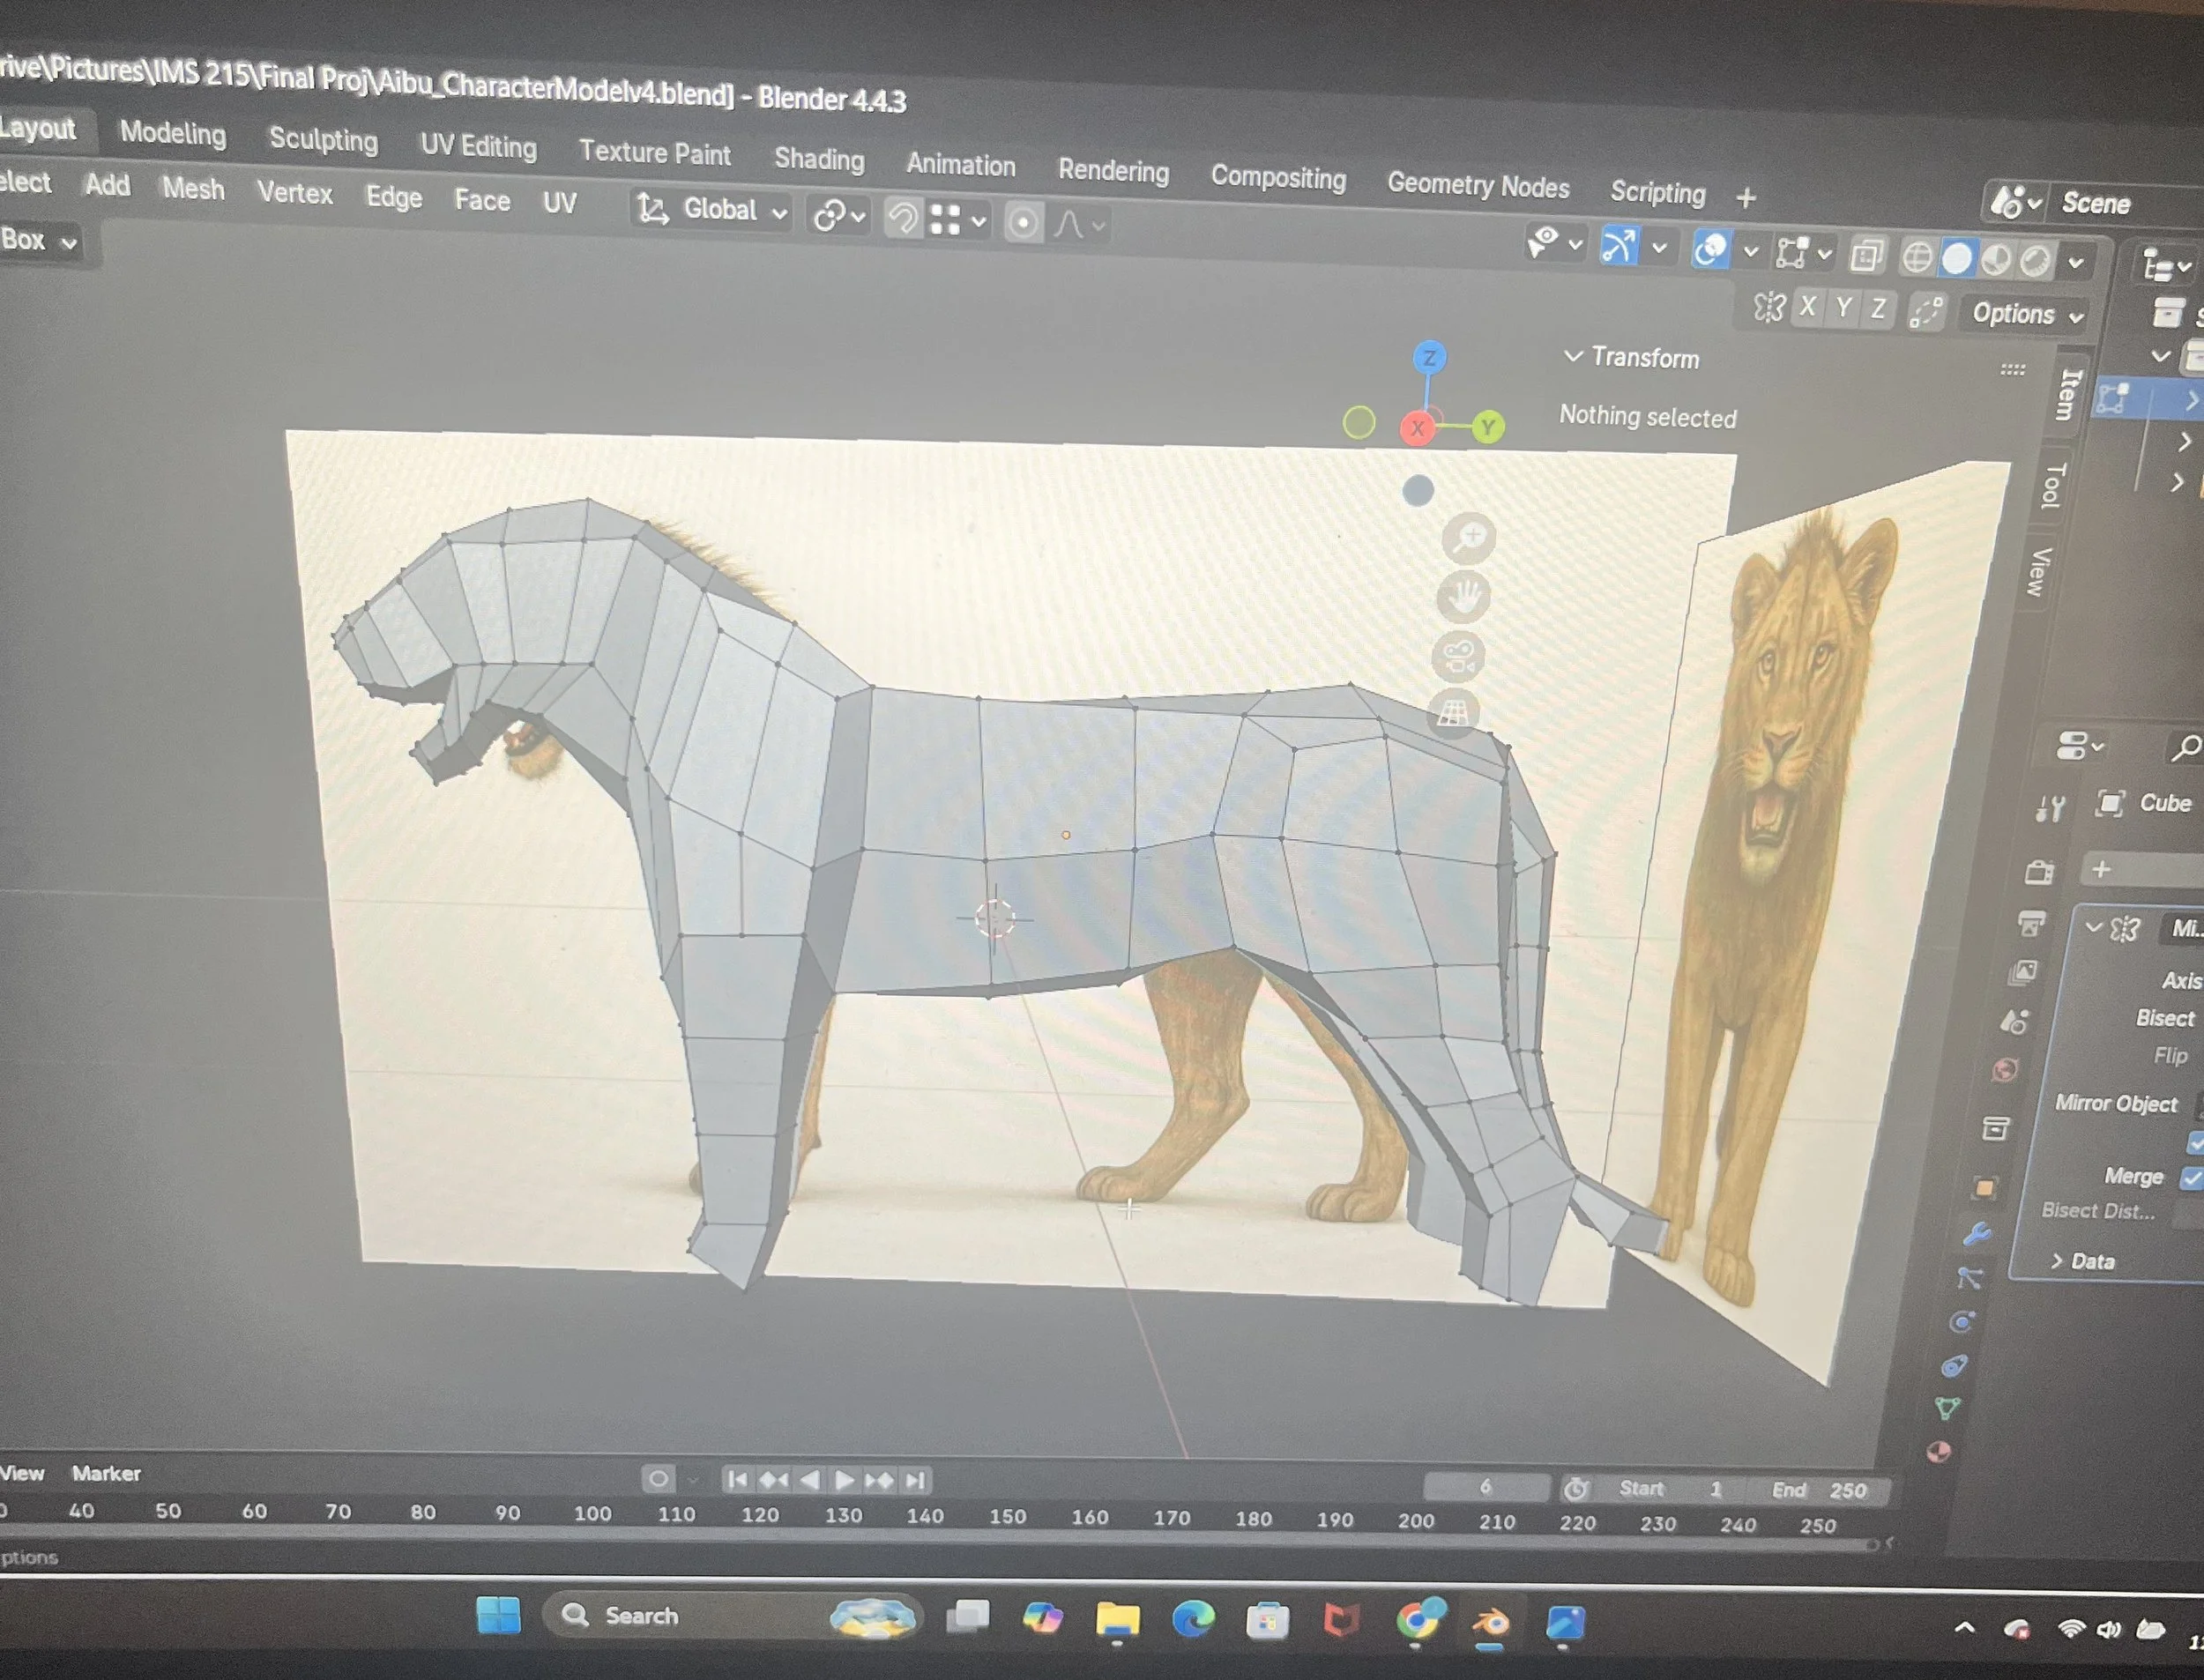Screen dimensions: 2204x1680
Task: Click Add Modifier plus button
Action: click(x=2101, y=869)
